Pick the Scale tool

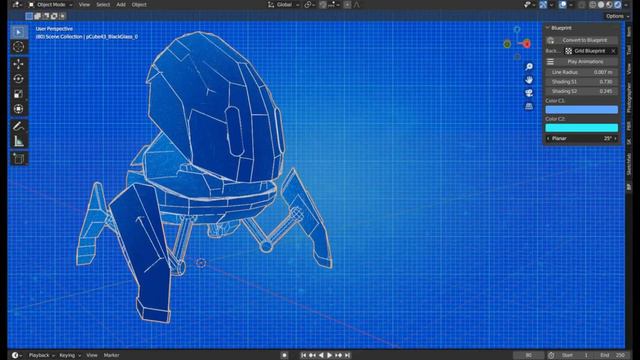tap(18, 94)
